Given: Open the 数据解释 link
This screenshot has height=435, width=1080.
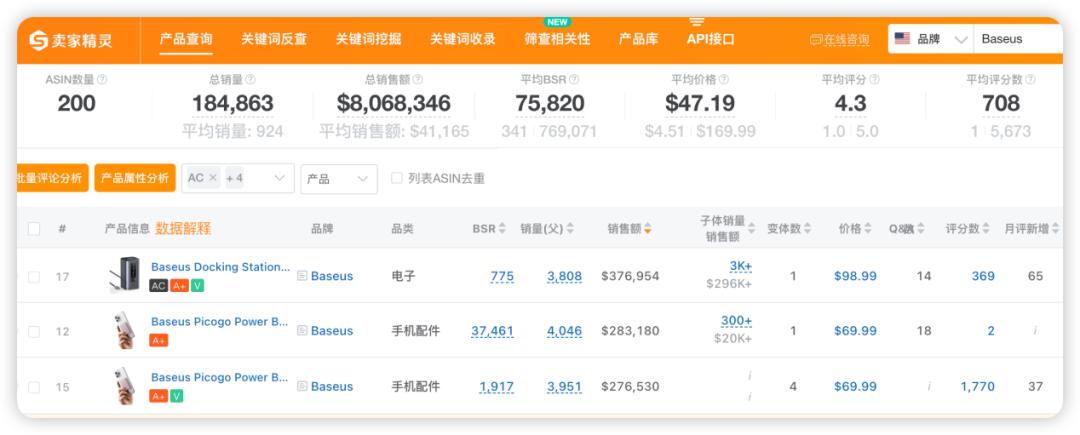Looking at the screenshot, I should pos(183,229).
